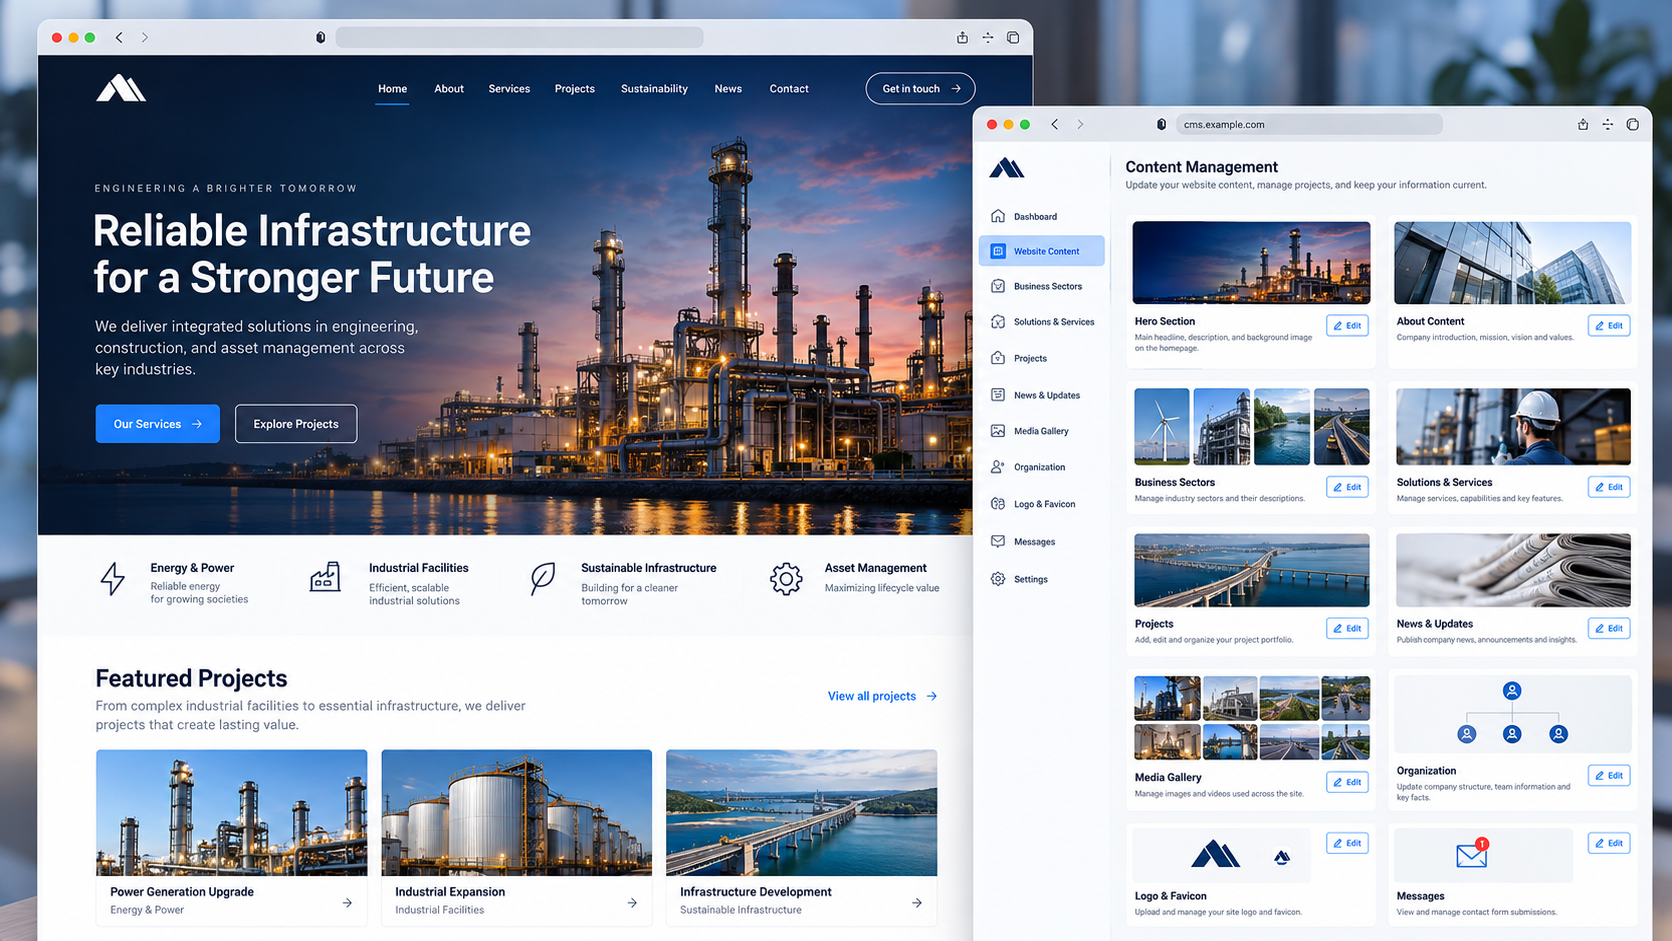Edit the Projects card in CMS
Image resolution: width=1672 pixels, height=941 pixels.
pyautogui.click(x=1347, y=628)
